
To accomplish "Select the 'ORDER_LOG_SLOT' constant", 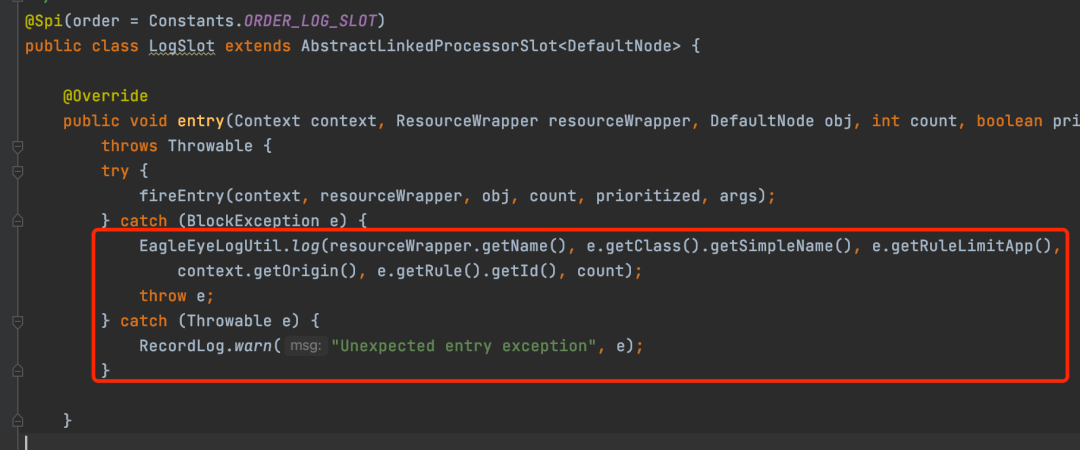I will point(311,21).
